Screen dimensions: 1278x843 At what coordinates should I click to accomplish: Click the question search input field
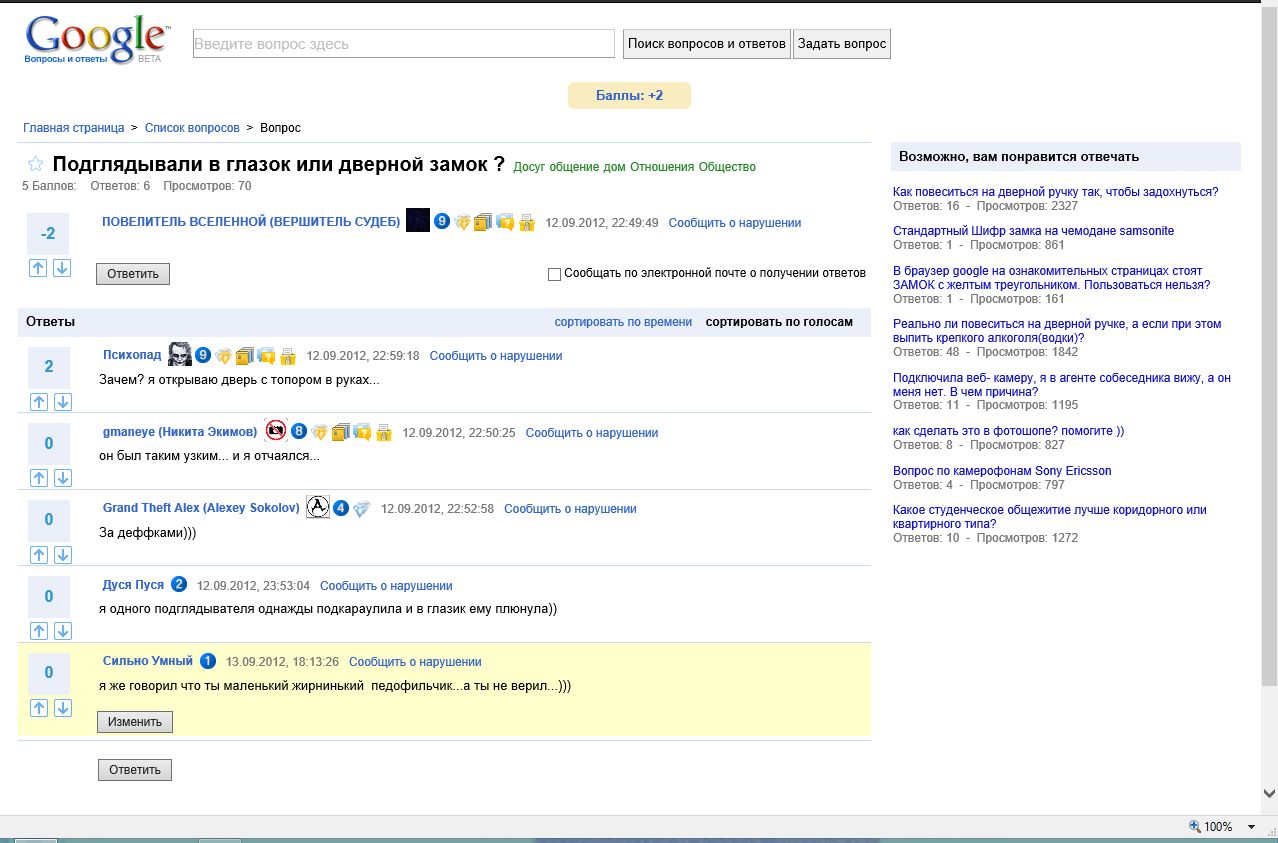click(x=404, y=44)
